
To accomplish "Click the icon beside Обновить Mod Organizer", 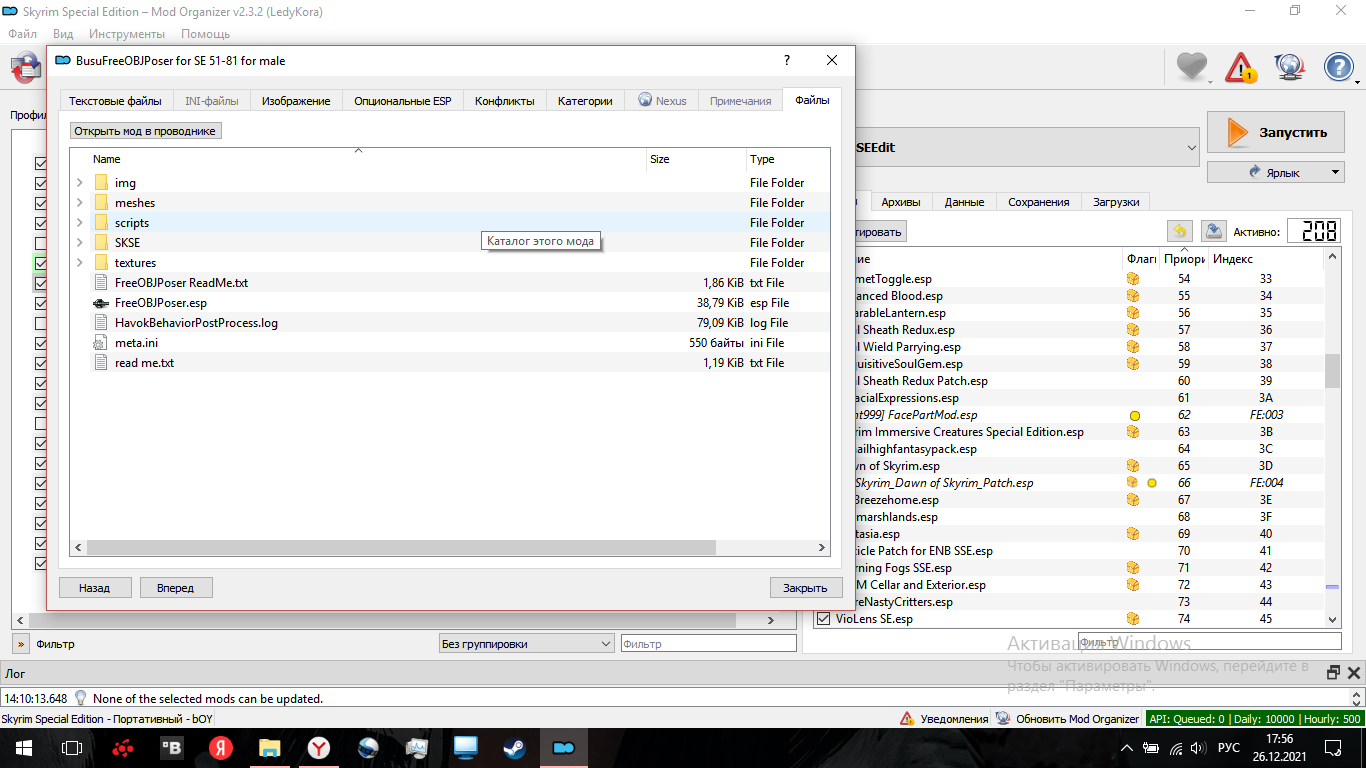I will [x=1003, y=719].
